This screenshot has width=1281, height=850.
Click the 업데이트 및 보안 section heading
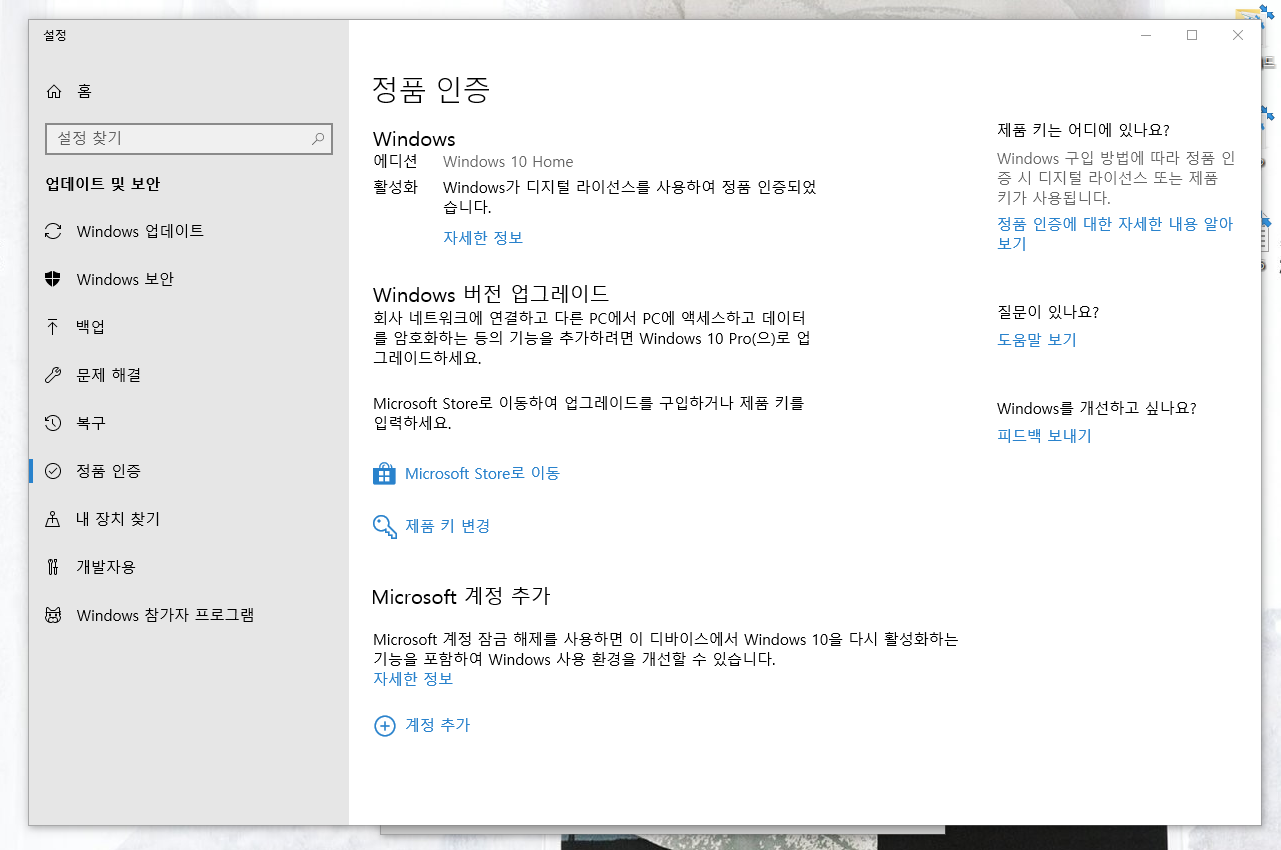[x=103, y=184]
